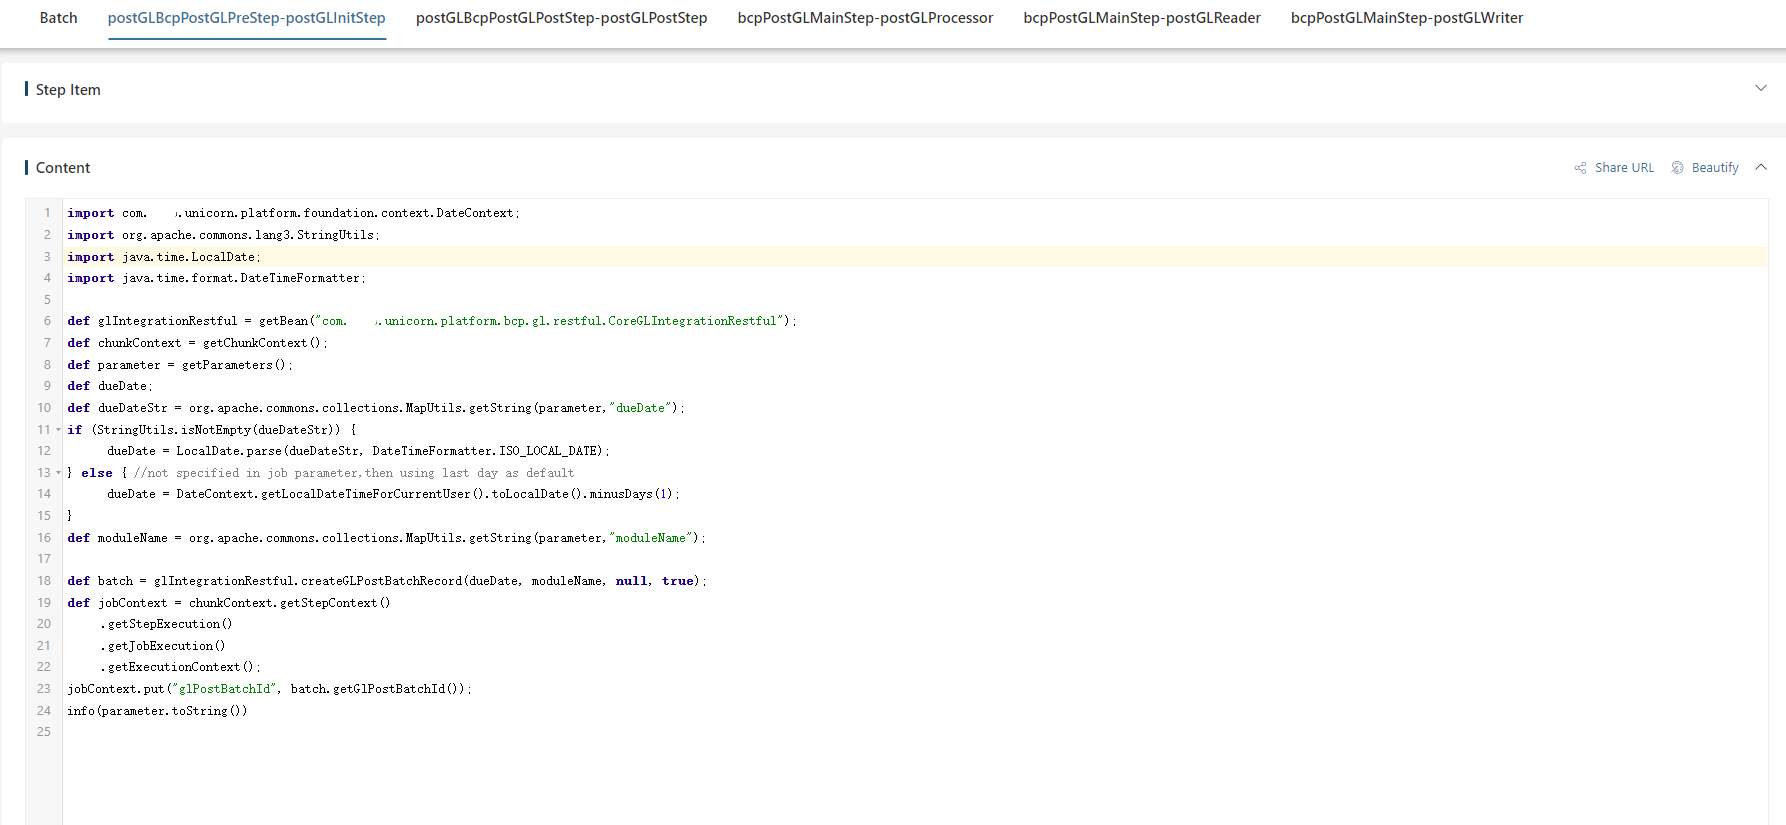Screen dimensions: 1786x825
Task: Go to the bcpPostGLMainStep-postGLWriter tab
Action: [1407, 18]
